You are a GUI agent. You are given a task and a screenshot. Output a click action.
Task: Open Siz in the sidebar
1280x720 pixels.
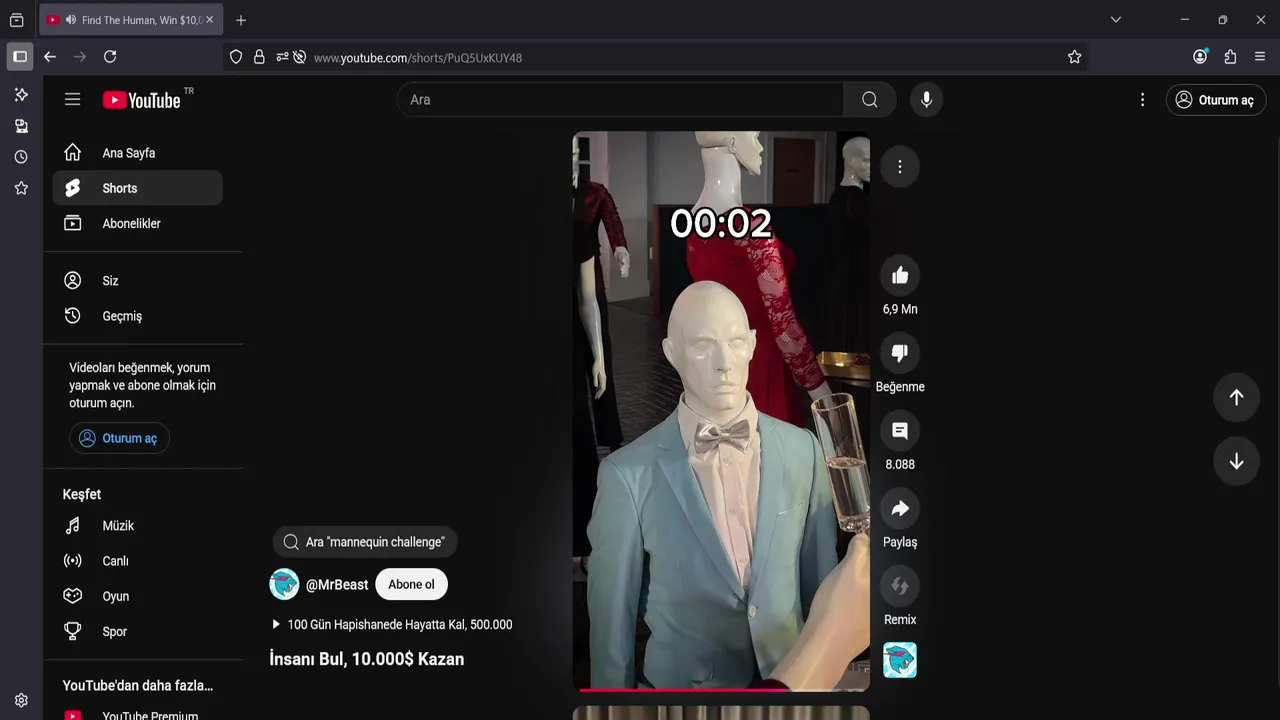138,281
